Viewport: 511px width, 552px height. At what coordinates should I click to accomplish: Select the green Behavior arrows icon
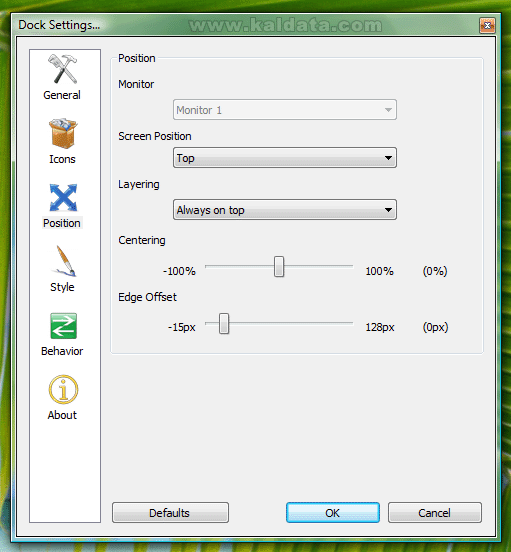(63, 326)
